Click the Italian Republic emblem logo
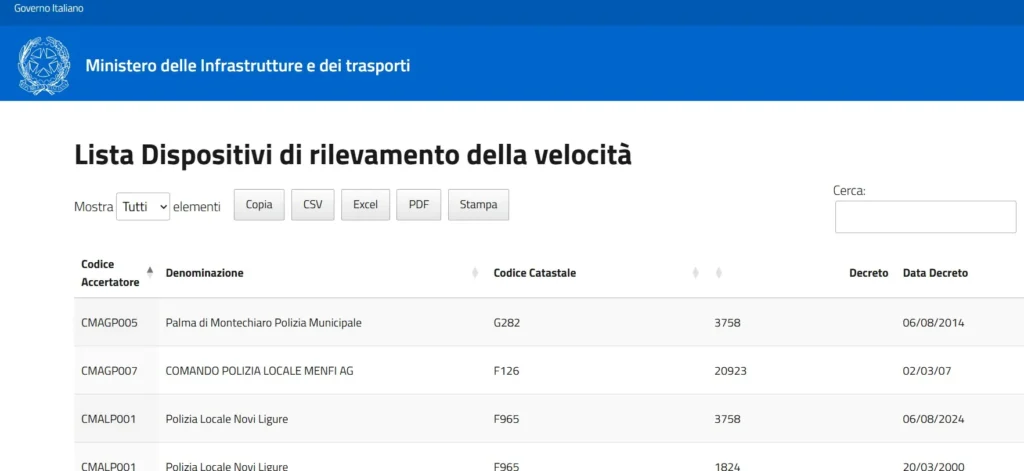This screenshot has height=471, width=1024. point(44,65)
